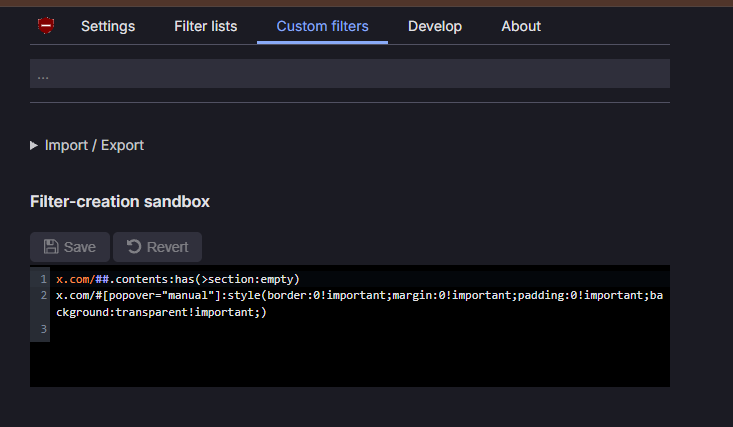Click the wrapped text ckground:transparent!important;)

coord(161,312)
